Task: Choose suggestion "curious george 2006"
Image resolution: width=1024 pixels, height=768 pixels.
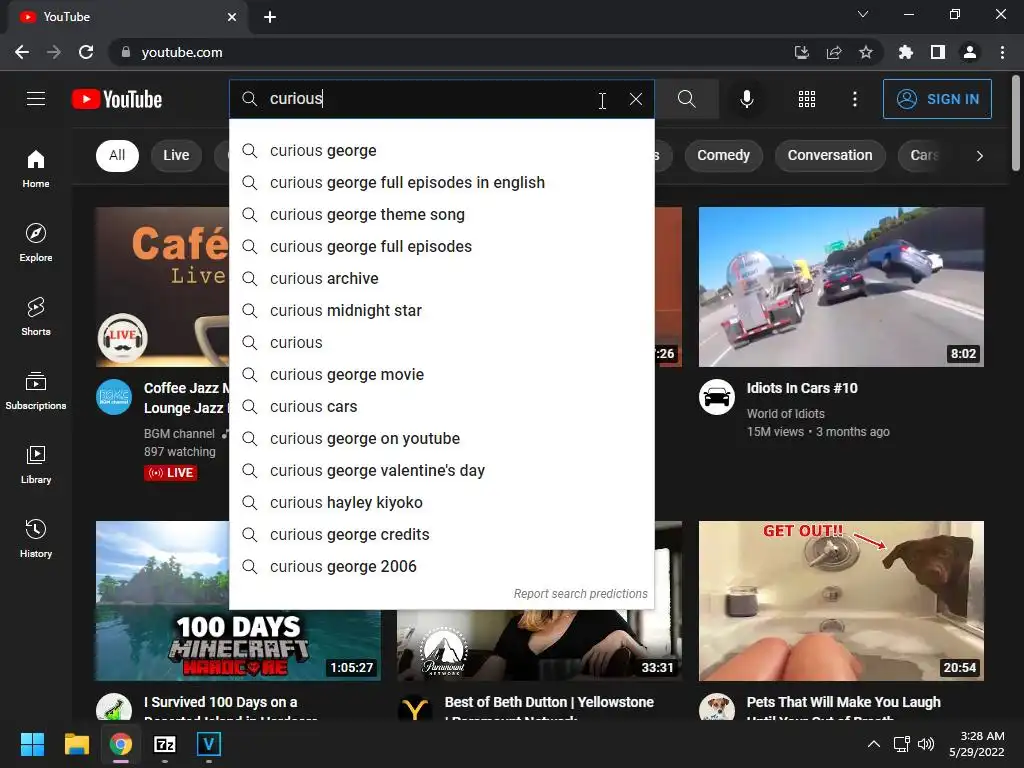Action: pos(442,567)
